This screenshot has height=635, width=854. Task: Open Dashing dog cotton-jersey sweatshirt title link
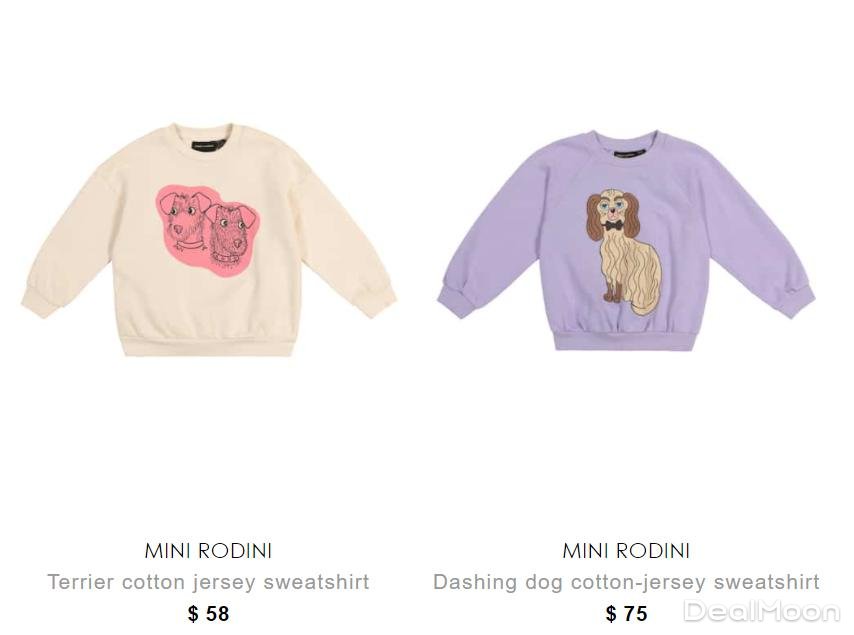click(626, 582)
